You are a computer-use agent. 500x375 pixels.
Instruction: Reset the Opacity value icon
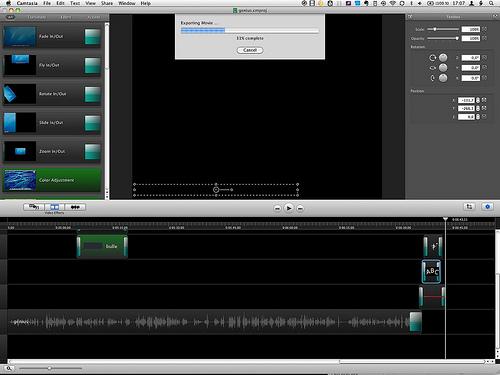pos(484,38)
